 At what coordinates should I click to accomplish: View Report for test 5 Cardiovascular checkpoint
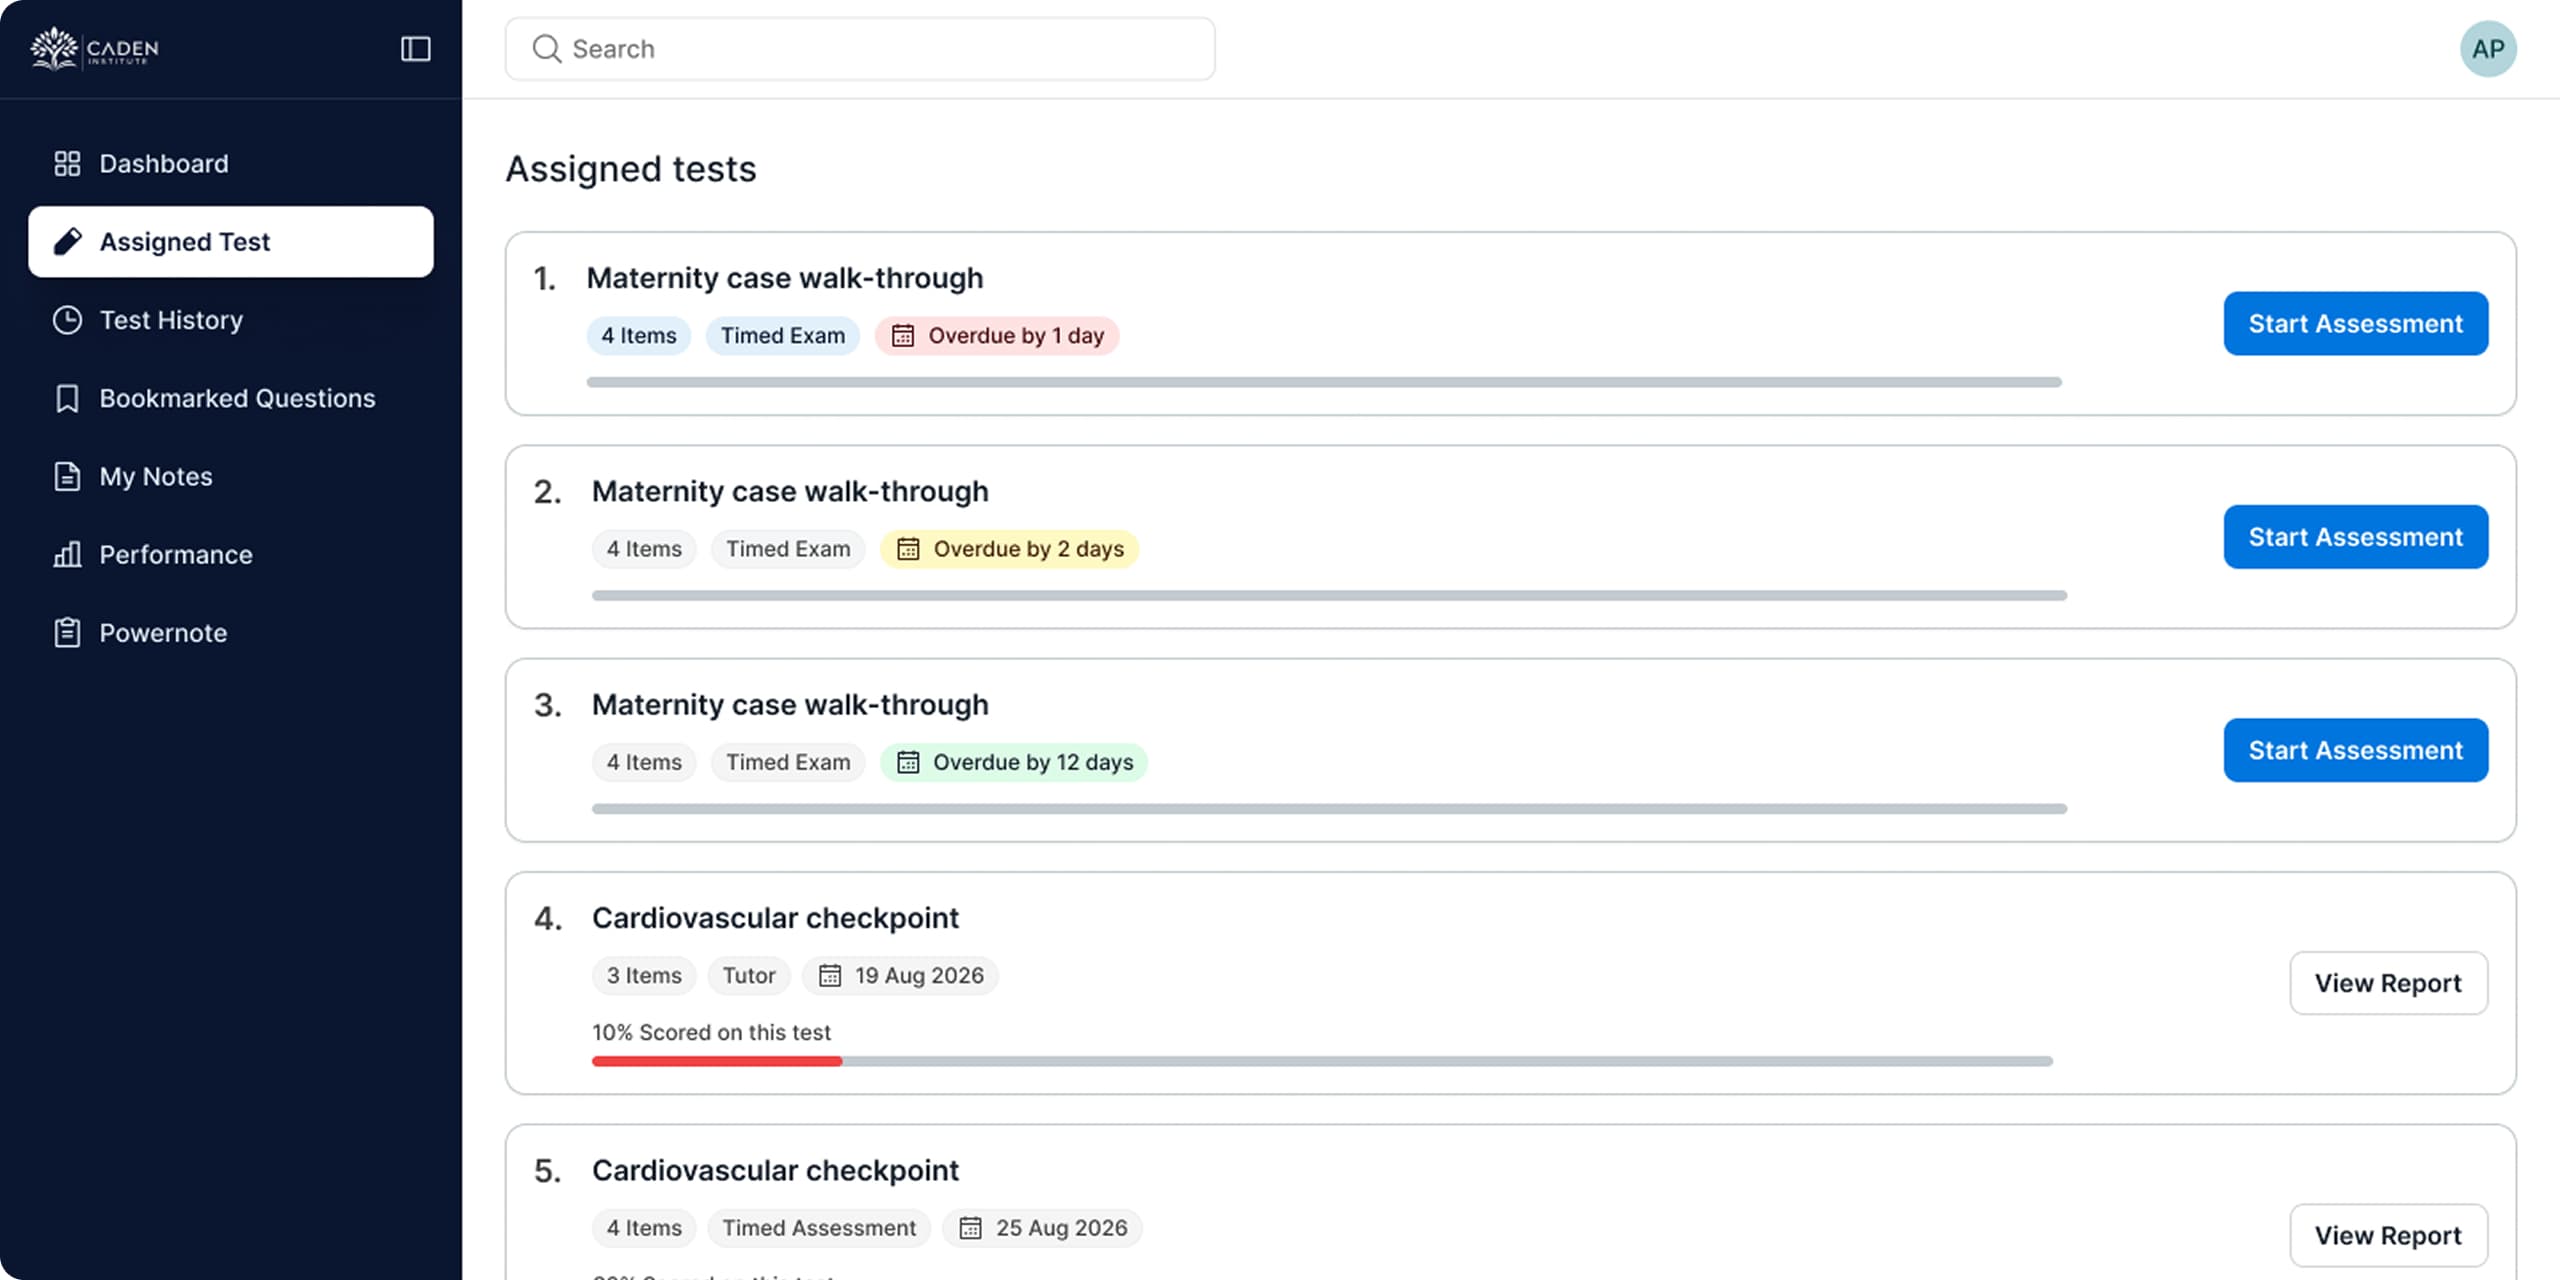[2388, 1235]
